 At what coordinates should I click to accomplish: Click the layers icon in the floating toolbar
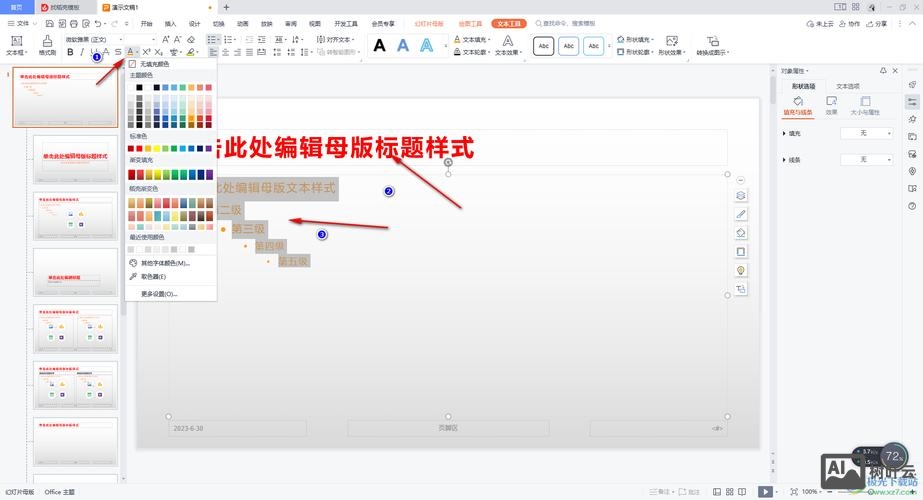click(741, 196)
